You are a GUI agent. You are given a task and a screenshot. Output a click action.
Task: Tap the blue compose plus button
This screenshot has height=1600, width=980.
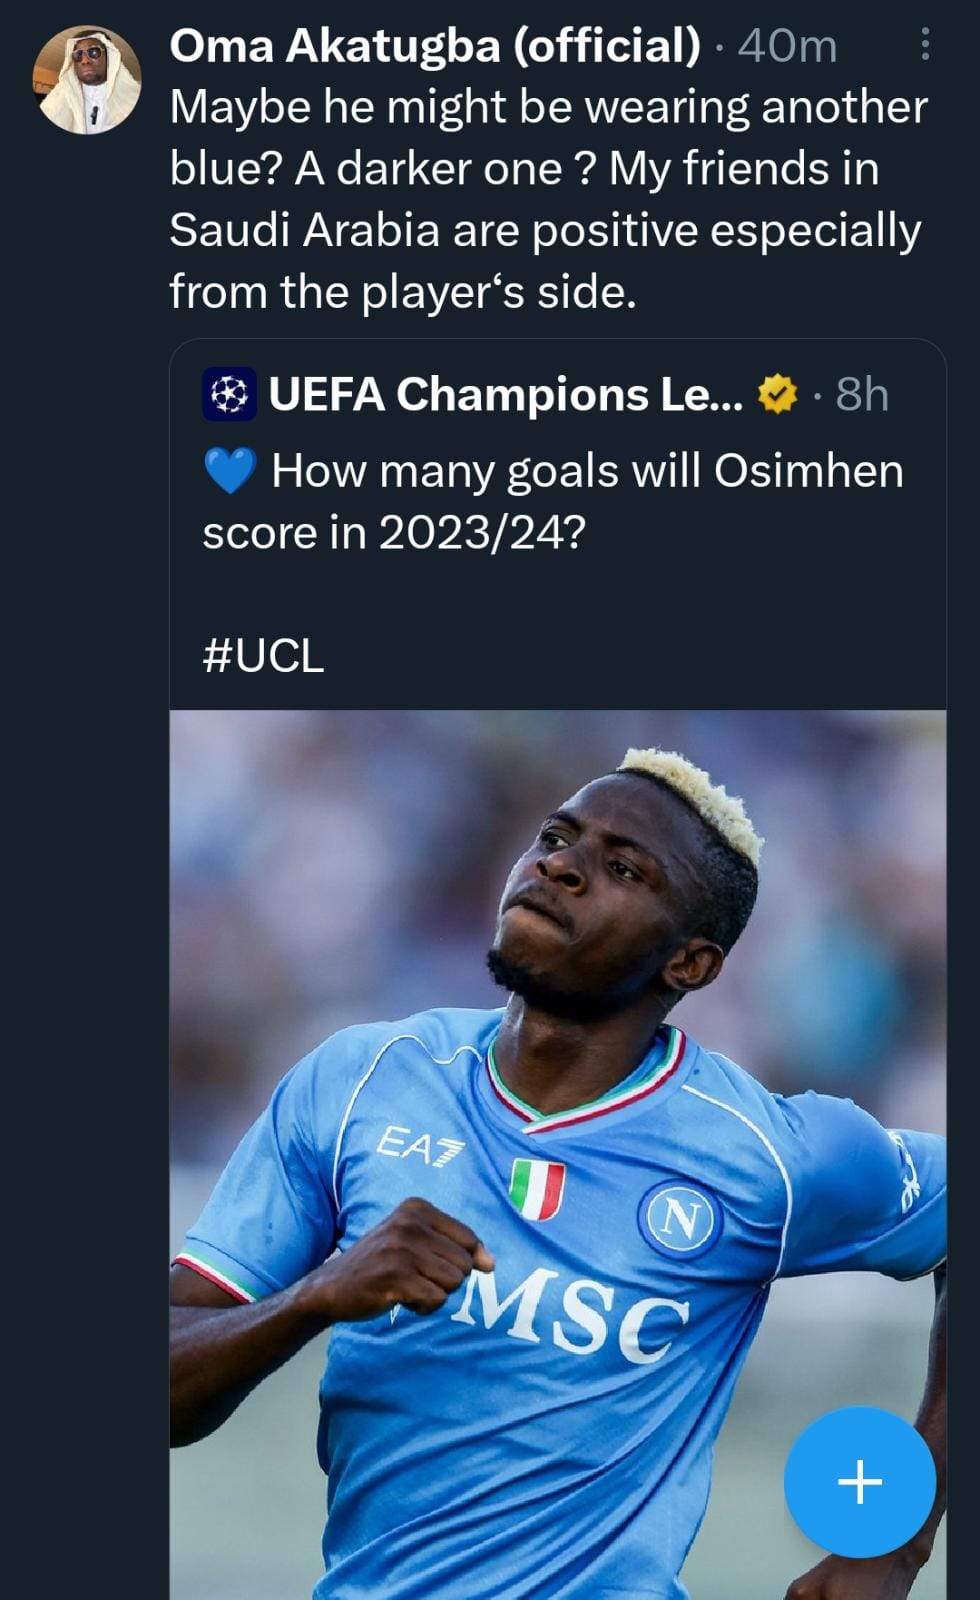(859, 1481)
